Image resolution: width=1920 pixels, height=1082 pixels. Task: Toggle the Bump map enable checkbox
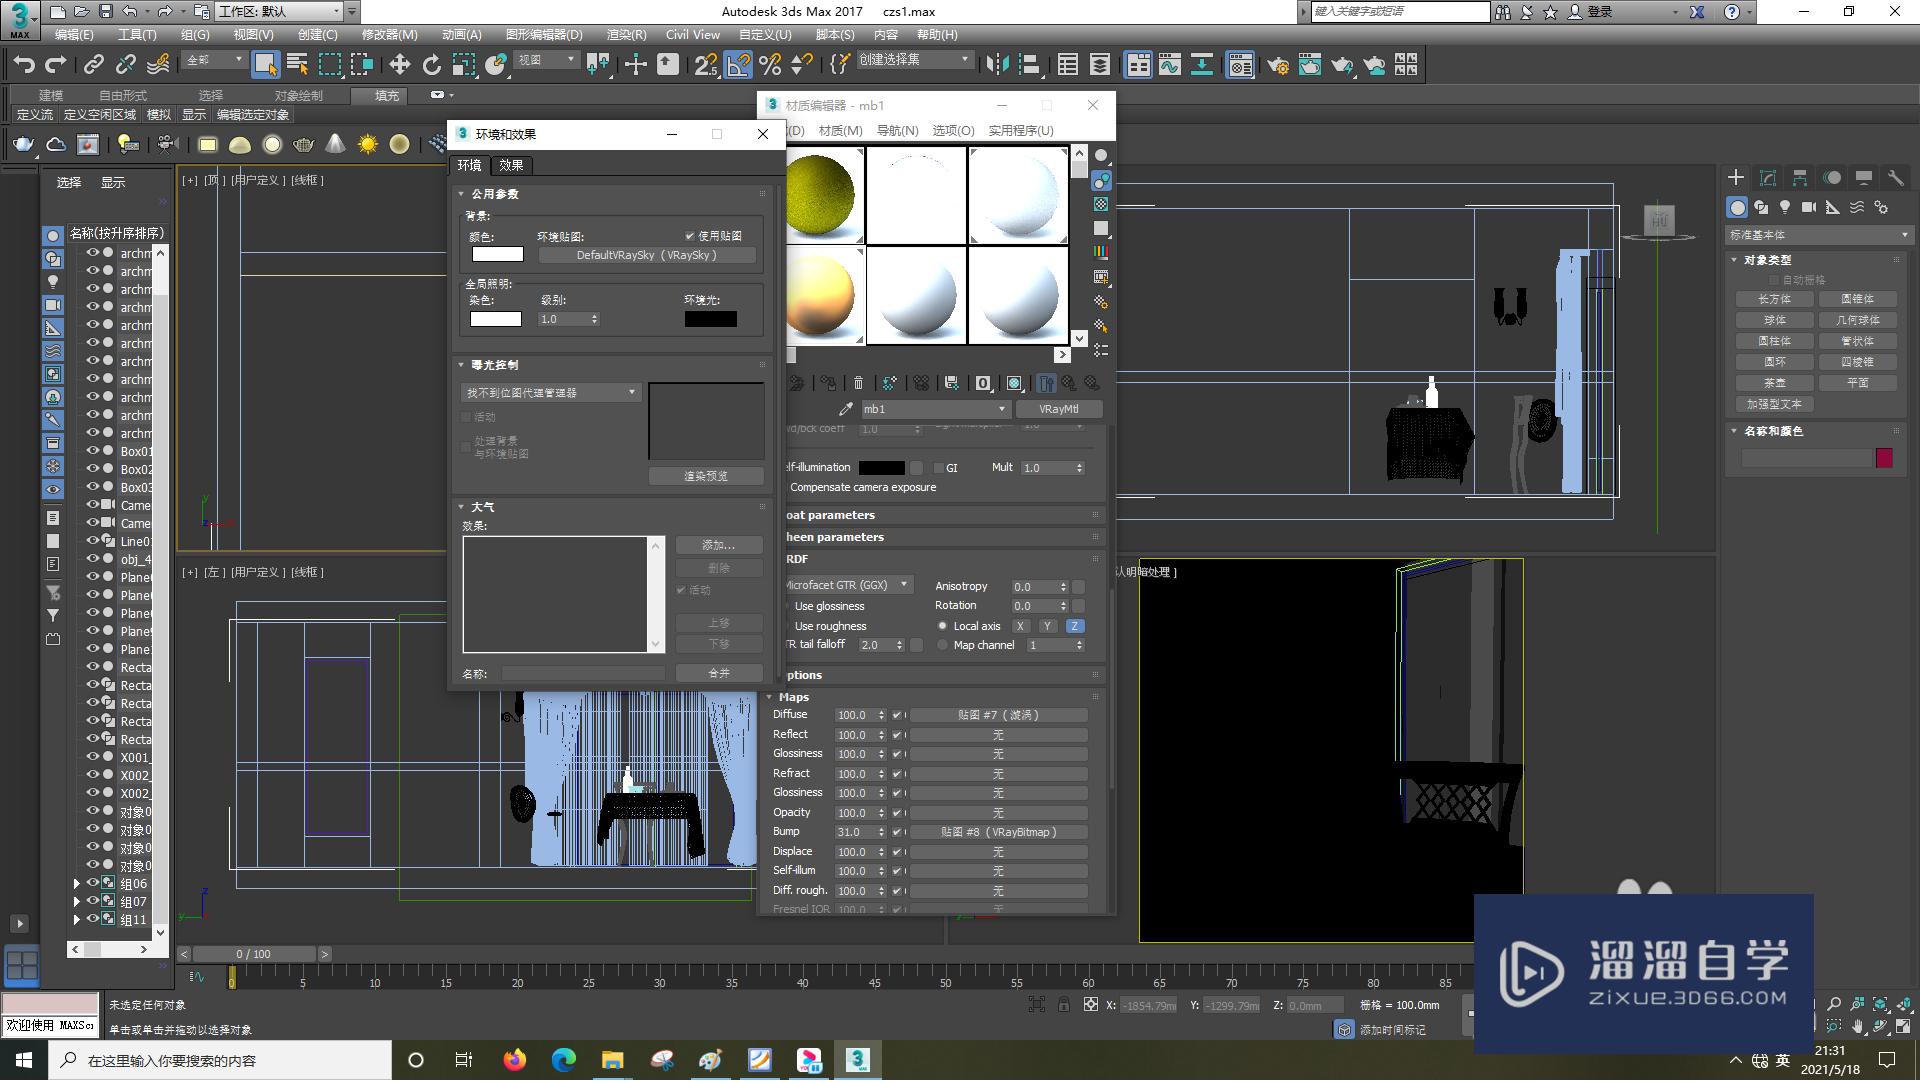click(x=897, y=833)
